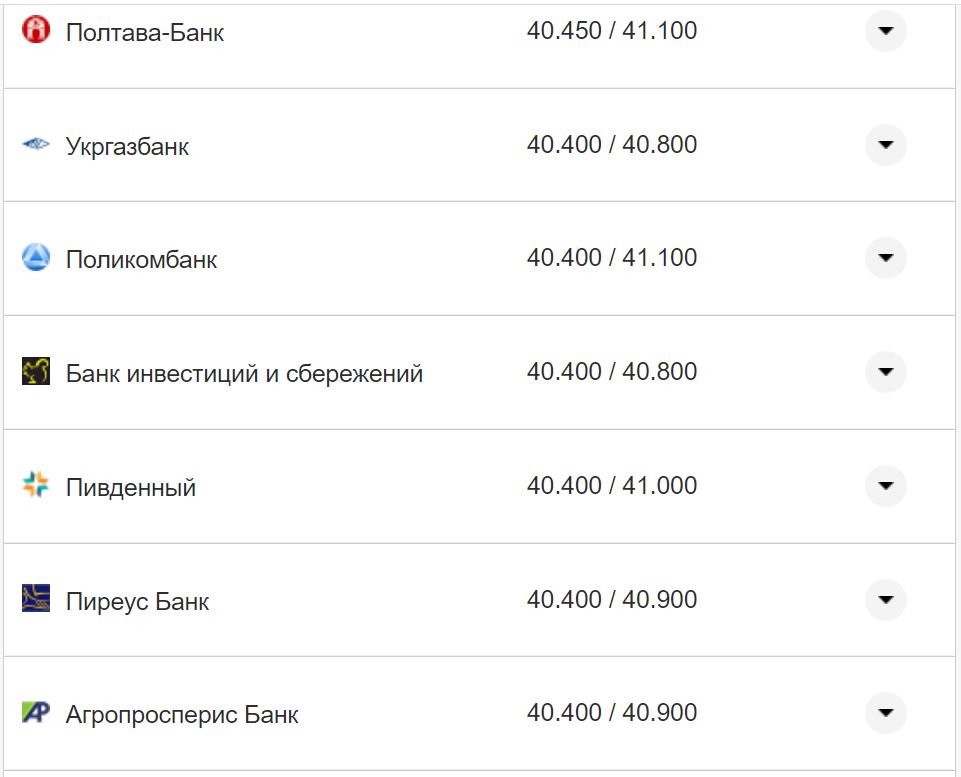Open the Укргазбанк name link
Screen dimensions: 961x777
point(124,144)
